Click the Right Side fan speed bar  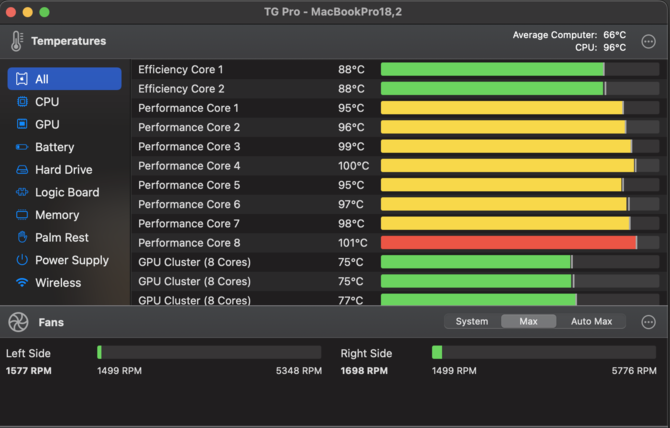[544, 352]
